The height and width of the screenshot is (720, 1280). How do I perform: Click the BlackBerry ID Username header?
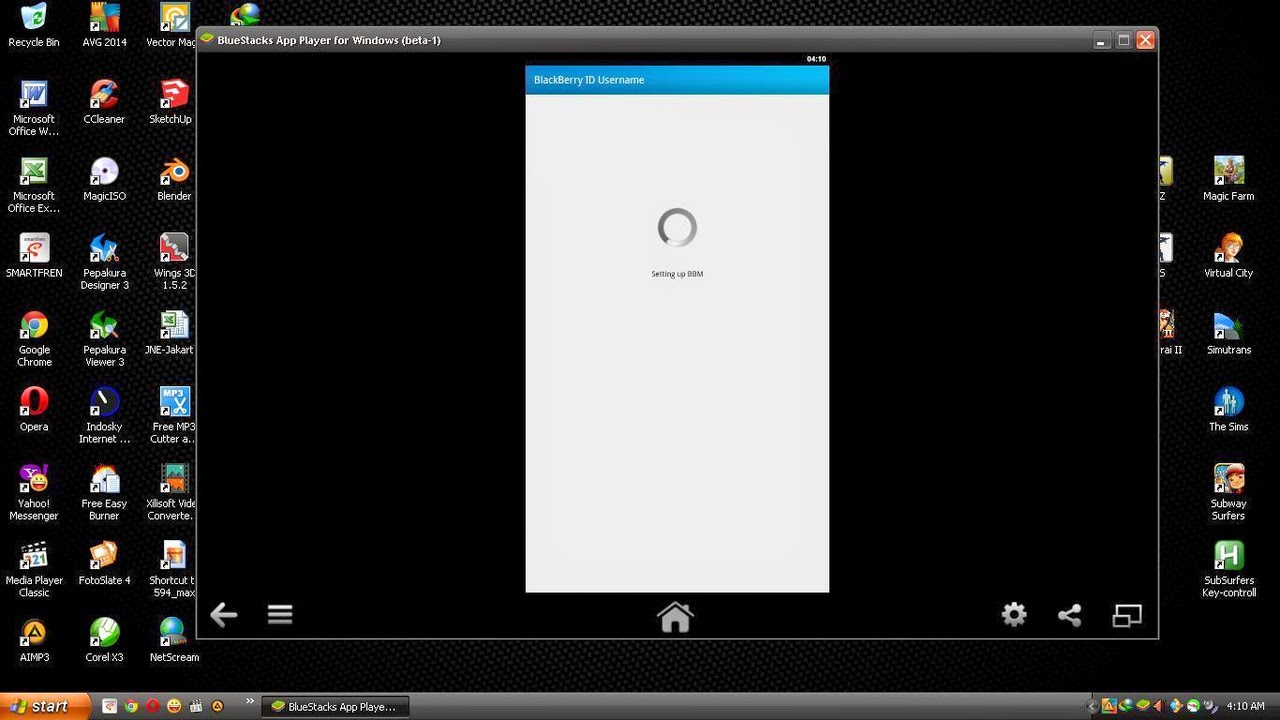[677, 80]
